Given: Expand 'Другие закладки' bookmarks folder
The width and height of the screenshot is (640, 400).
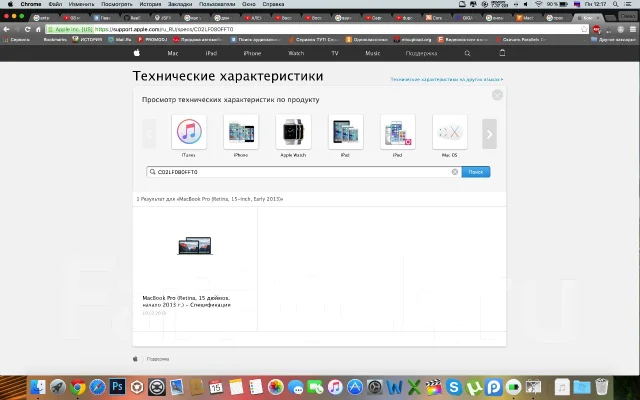Looking at the screenshot, I should [613, 40].
